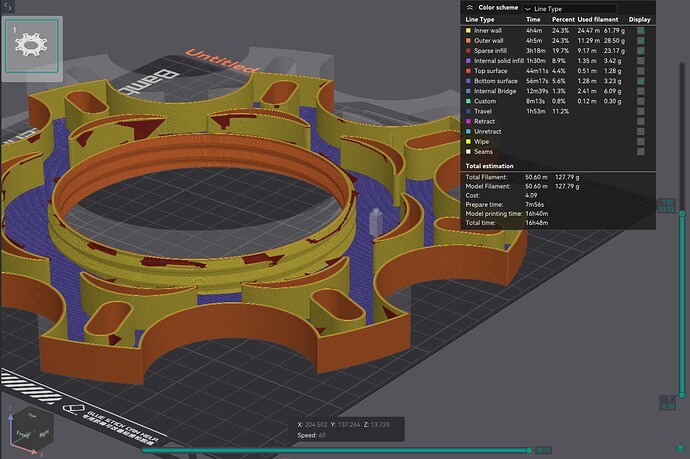
Task: Click the orange Outer wall color swatch
Action: [468, 40]
